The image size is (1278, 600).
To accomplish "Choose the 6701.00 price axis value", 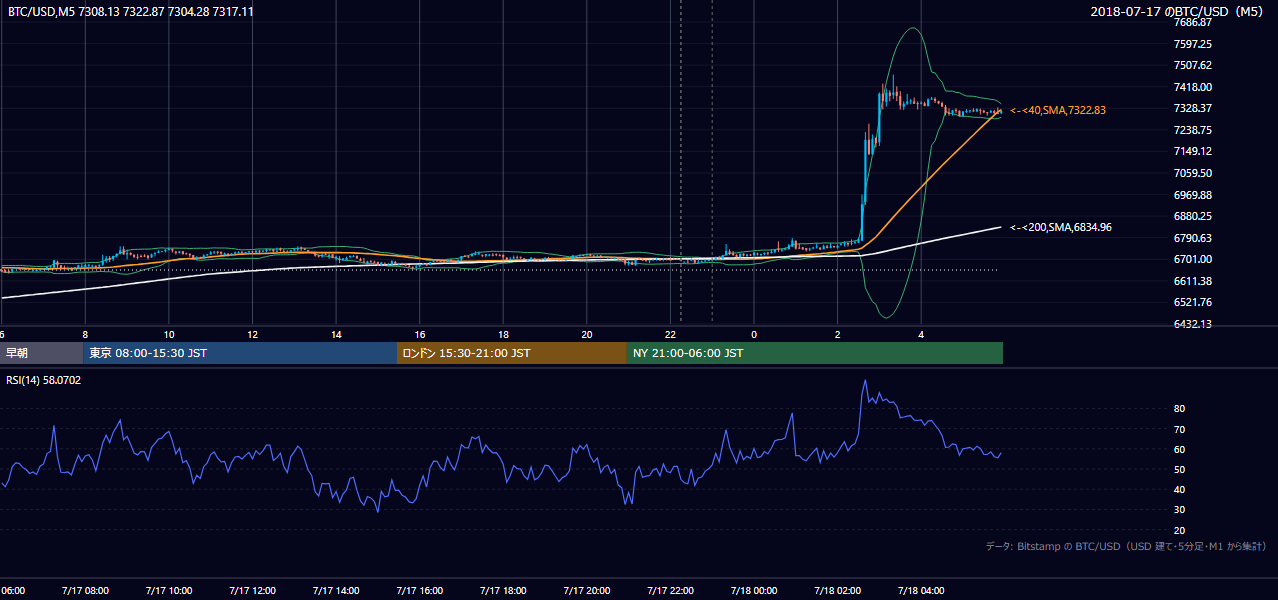I will coord(1193,259).
